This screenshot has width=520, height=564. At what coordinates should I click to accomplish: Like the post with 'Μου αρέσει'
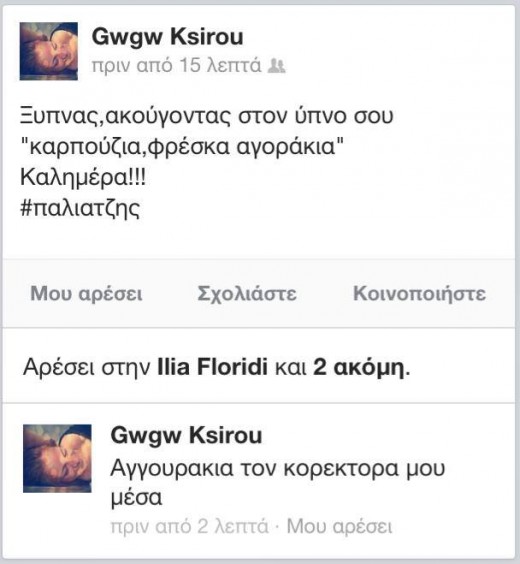pyautogui.click(x=86, y=294)
